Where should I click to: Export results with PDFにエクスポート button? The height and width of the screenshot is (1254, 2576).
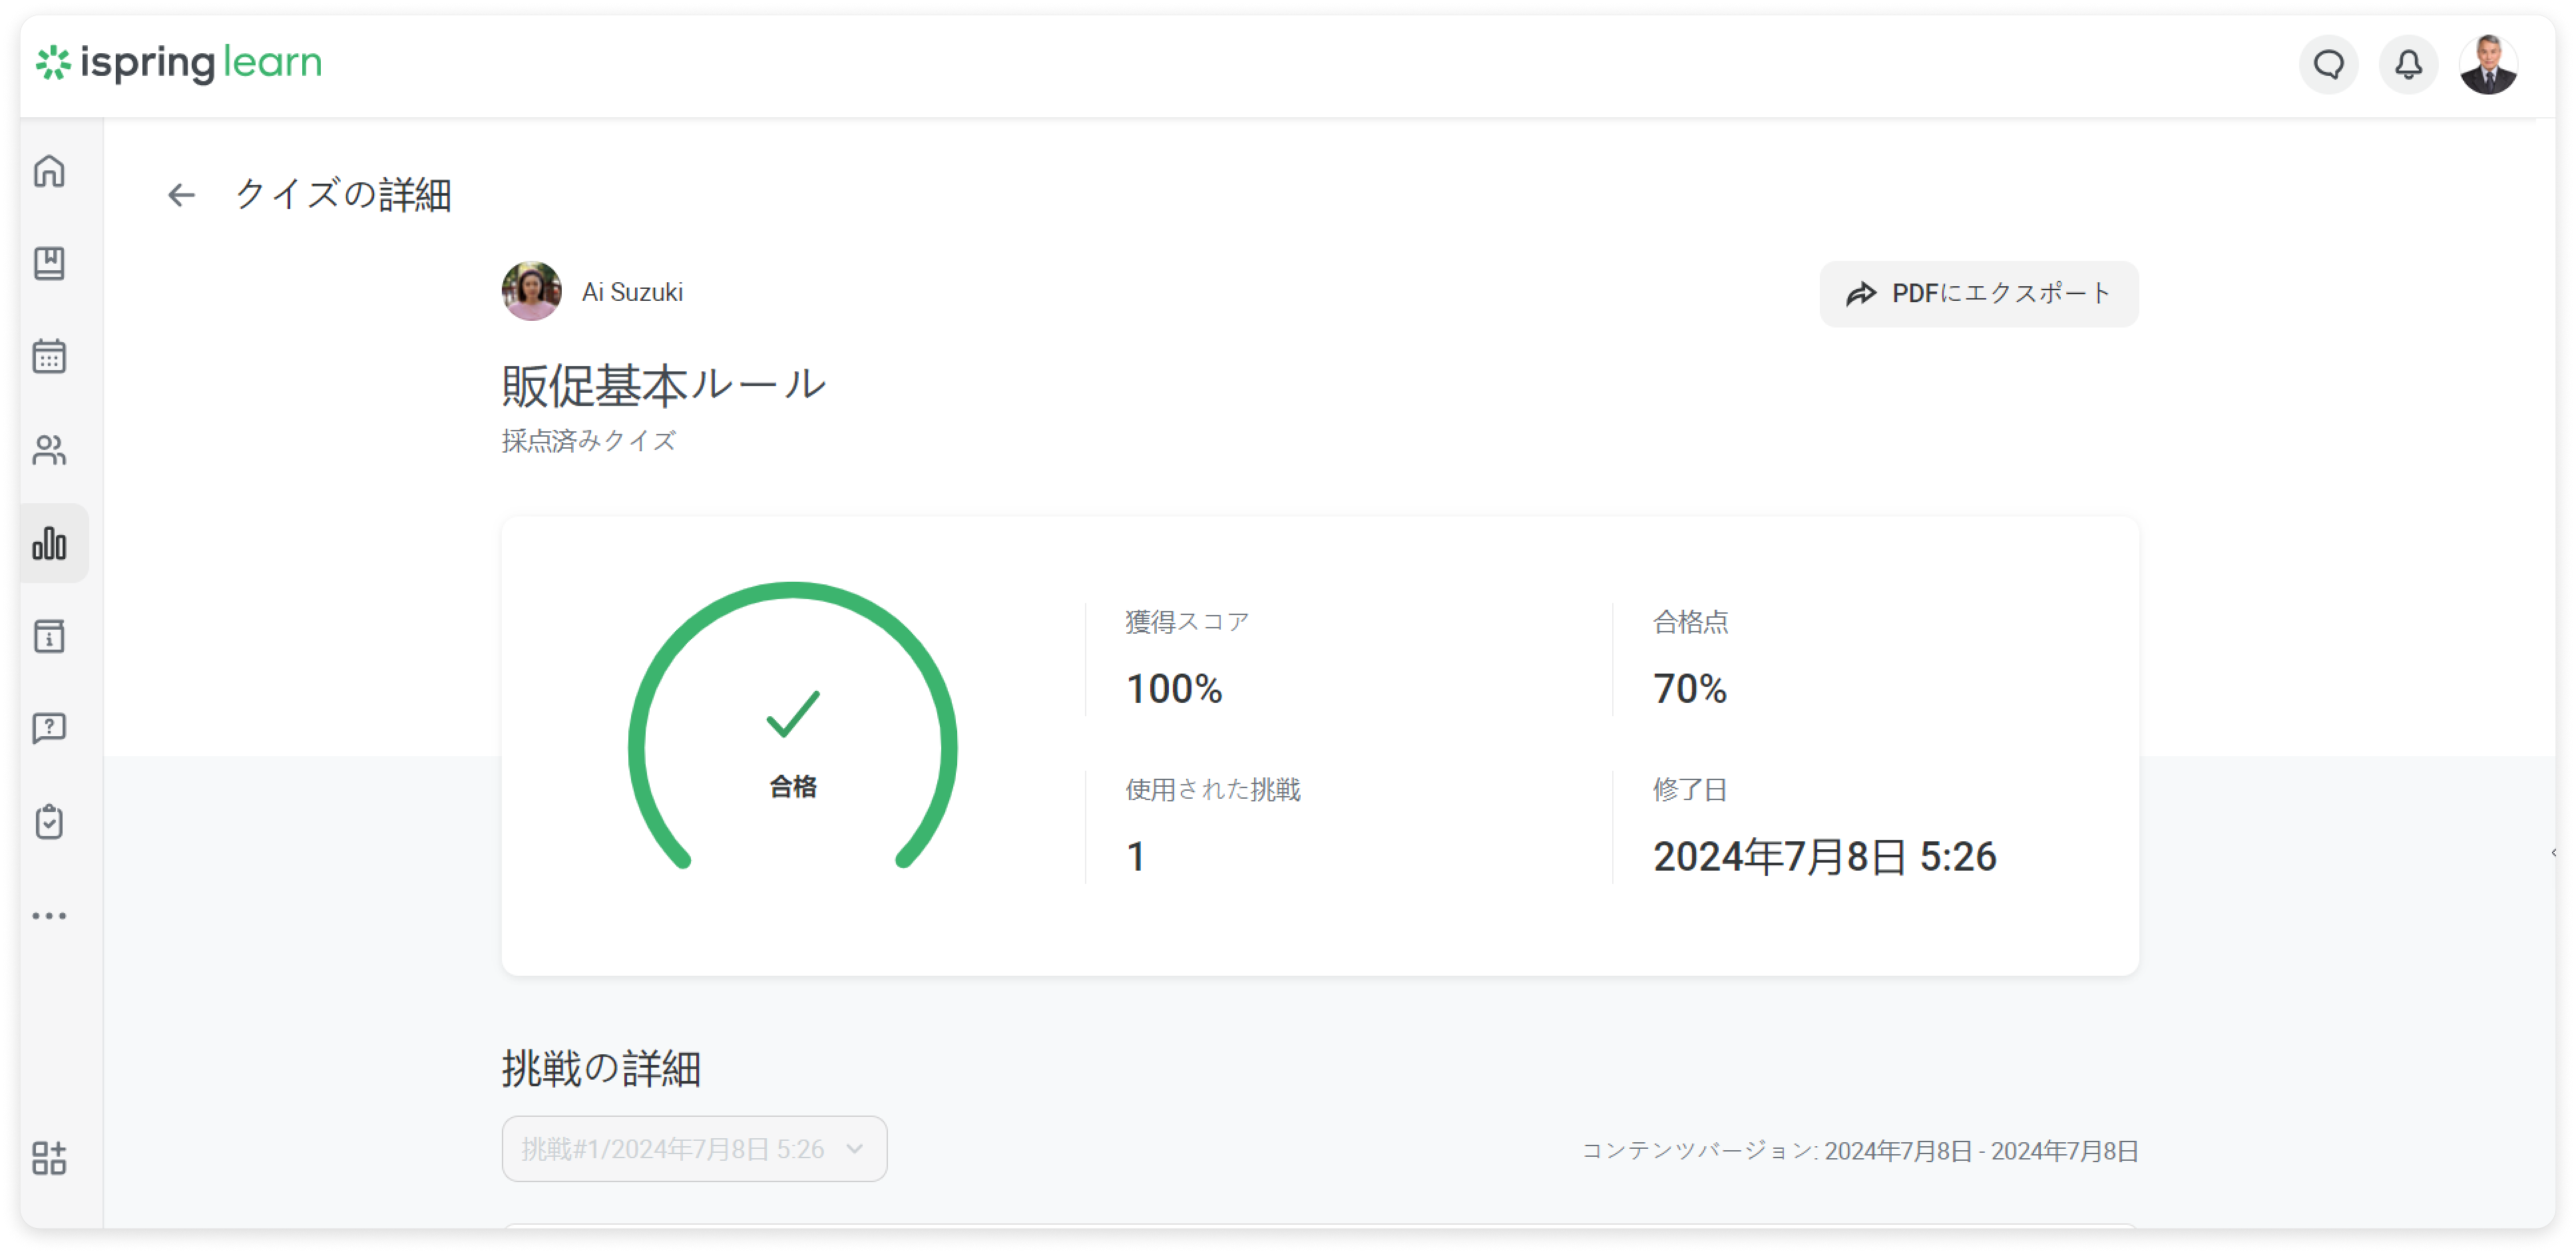pos(1978,293)
